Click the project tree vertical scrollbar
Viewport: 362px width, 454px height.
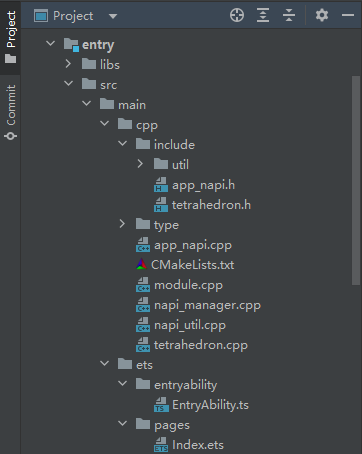356,180
